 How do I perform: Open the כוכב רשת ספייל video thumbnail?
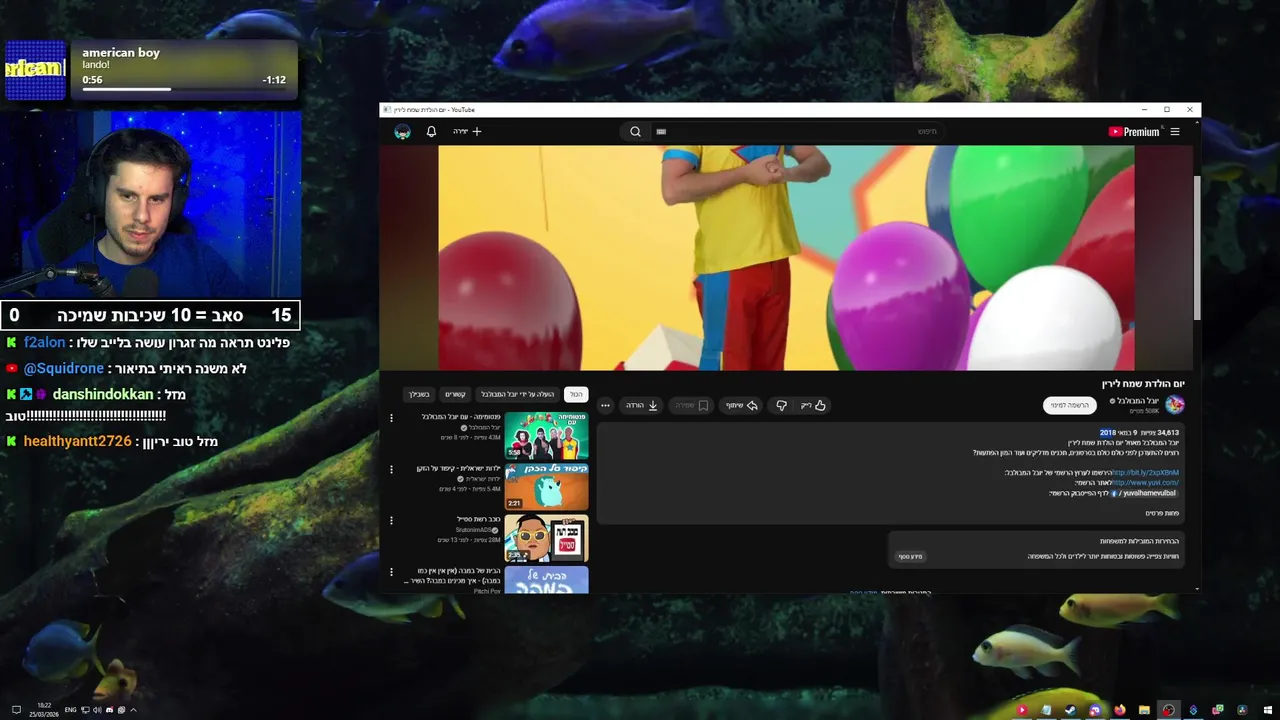click(546, 538)
